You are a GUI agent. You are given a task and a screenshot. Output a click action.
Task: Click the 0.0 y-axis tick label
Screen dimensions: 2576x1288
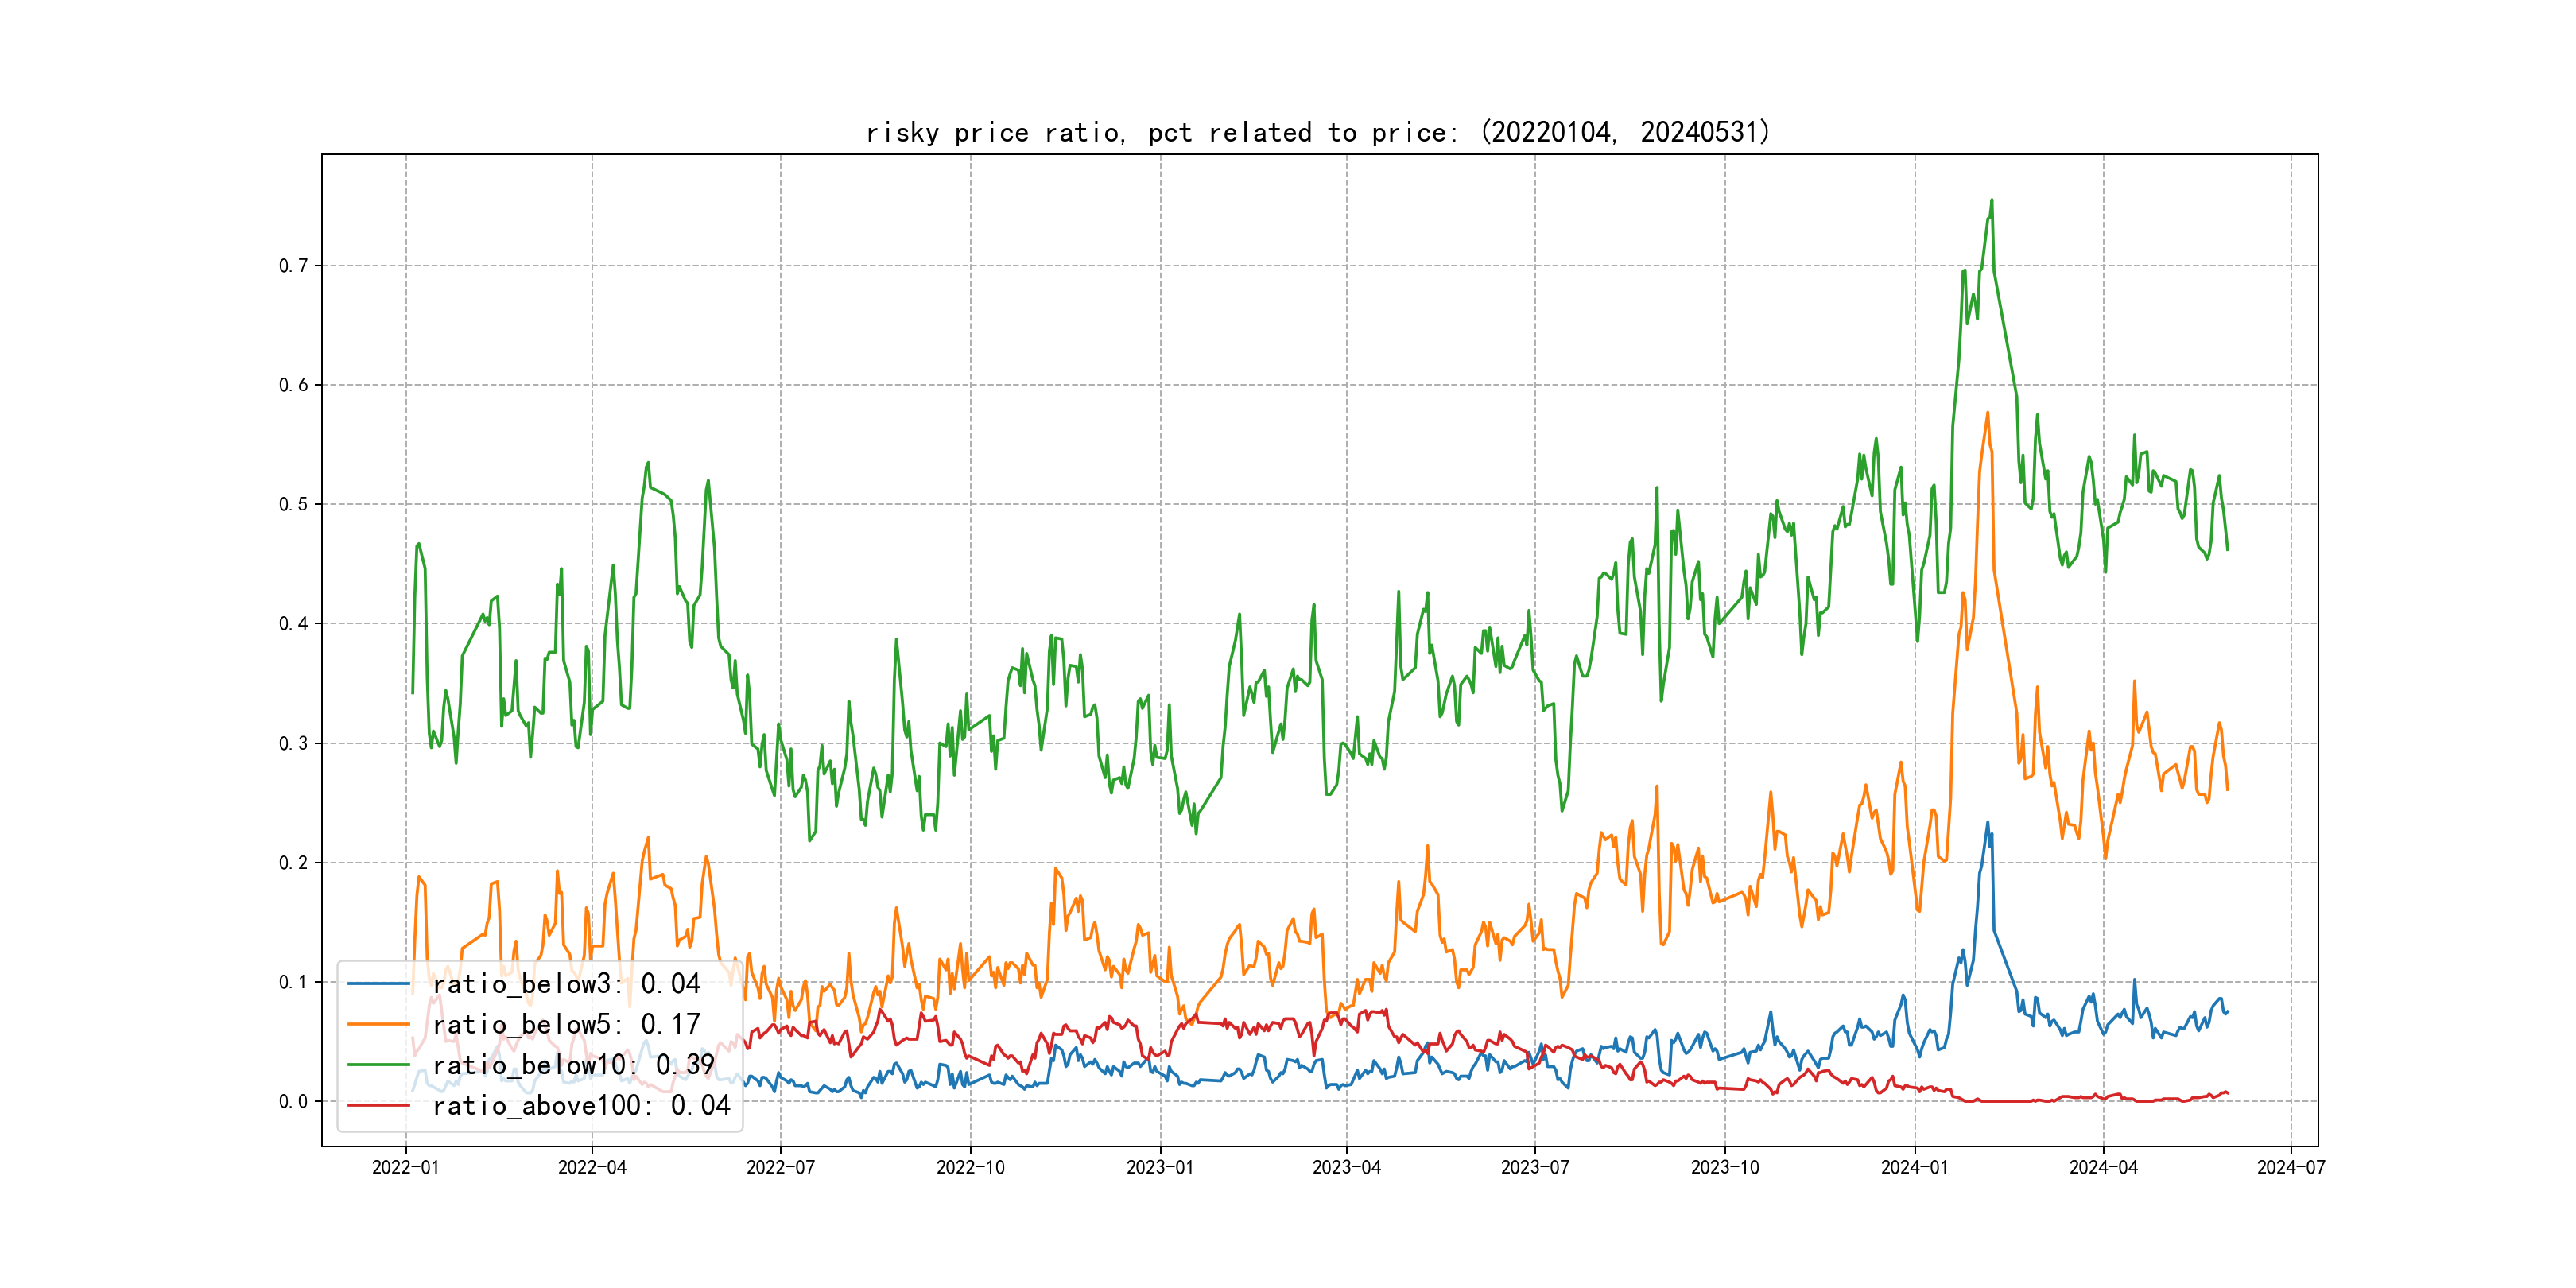293,1101
